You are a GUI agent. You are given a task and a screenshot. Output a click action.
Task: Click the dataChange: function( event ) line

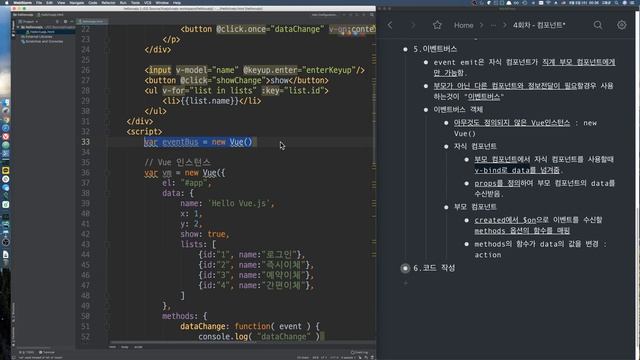(250, 327)
